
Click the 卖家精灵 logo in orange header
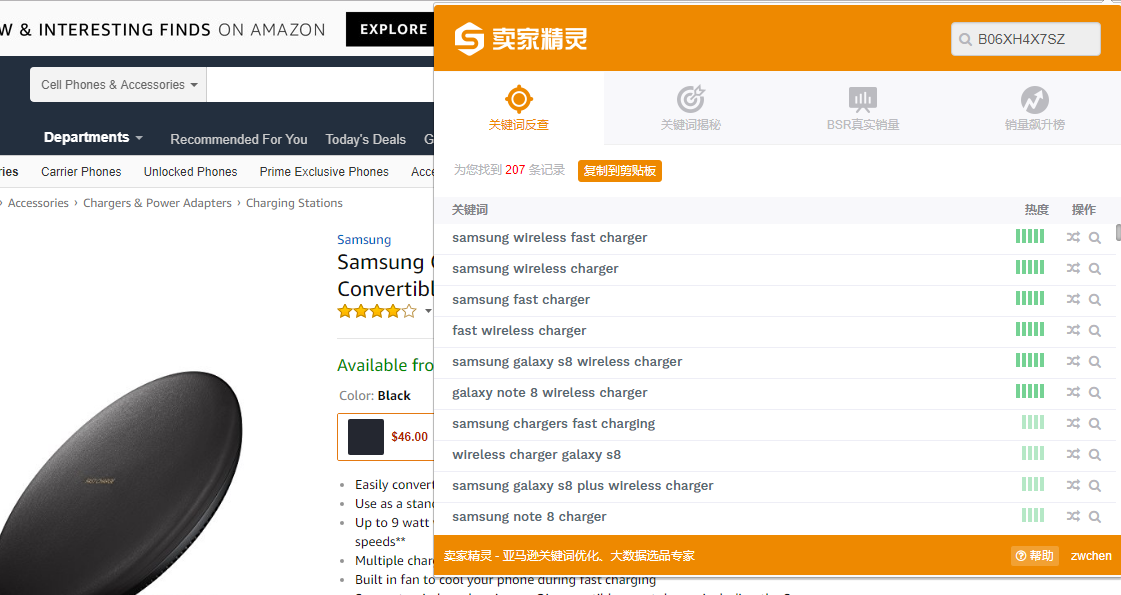click(520, 39)
